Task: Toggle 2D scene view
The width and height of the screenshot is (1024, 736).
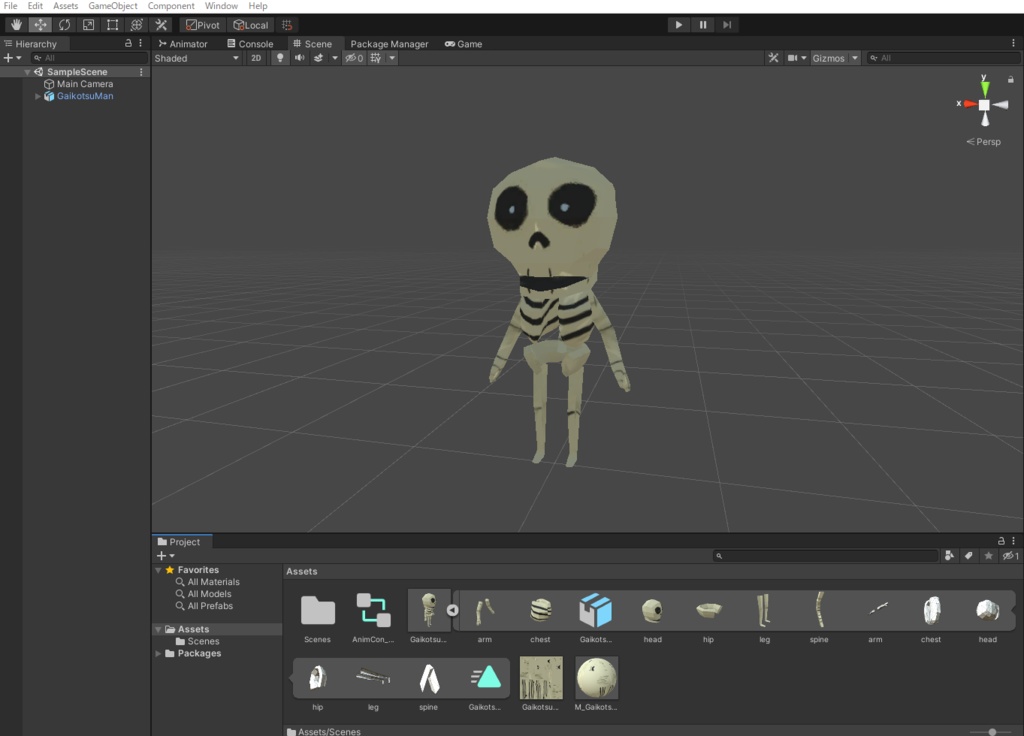Action: tap(256, 58)
